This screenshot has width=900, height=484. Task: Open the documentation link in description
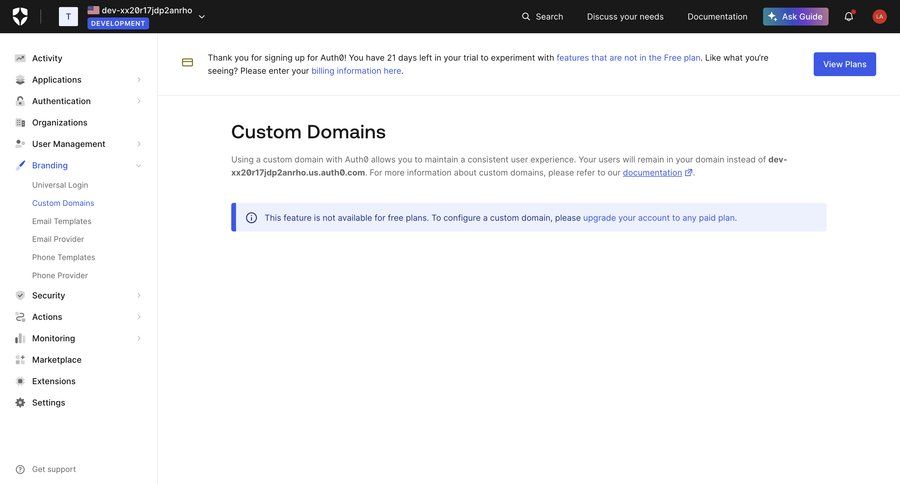(x=652, y=172)
